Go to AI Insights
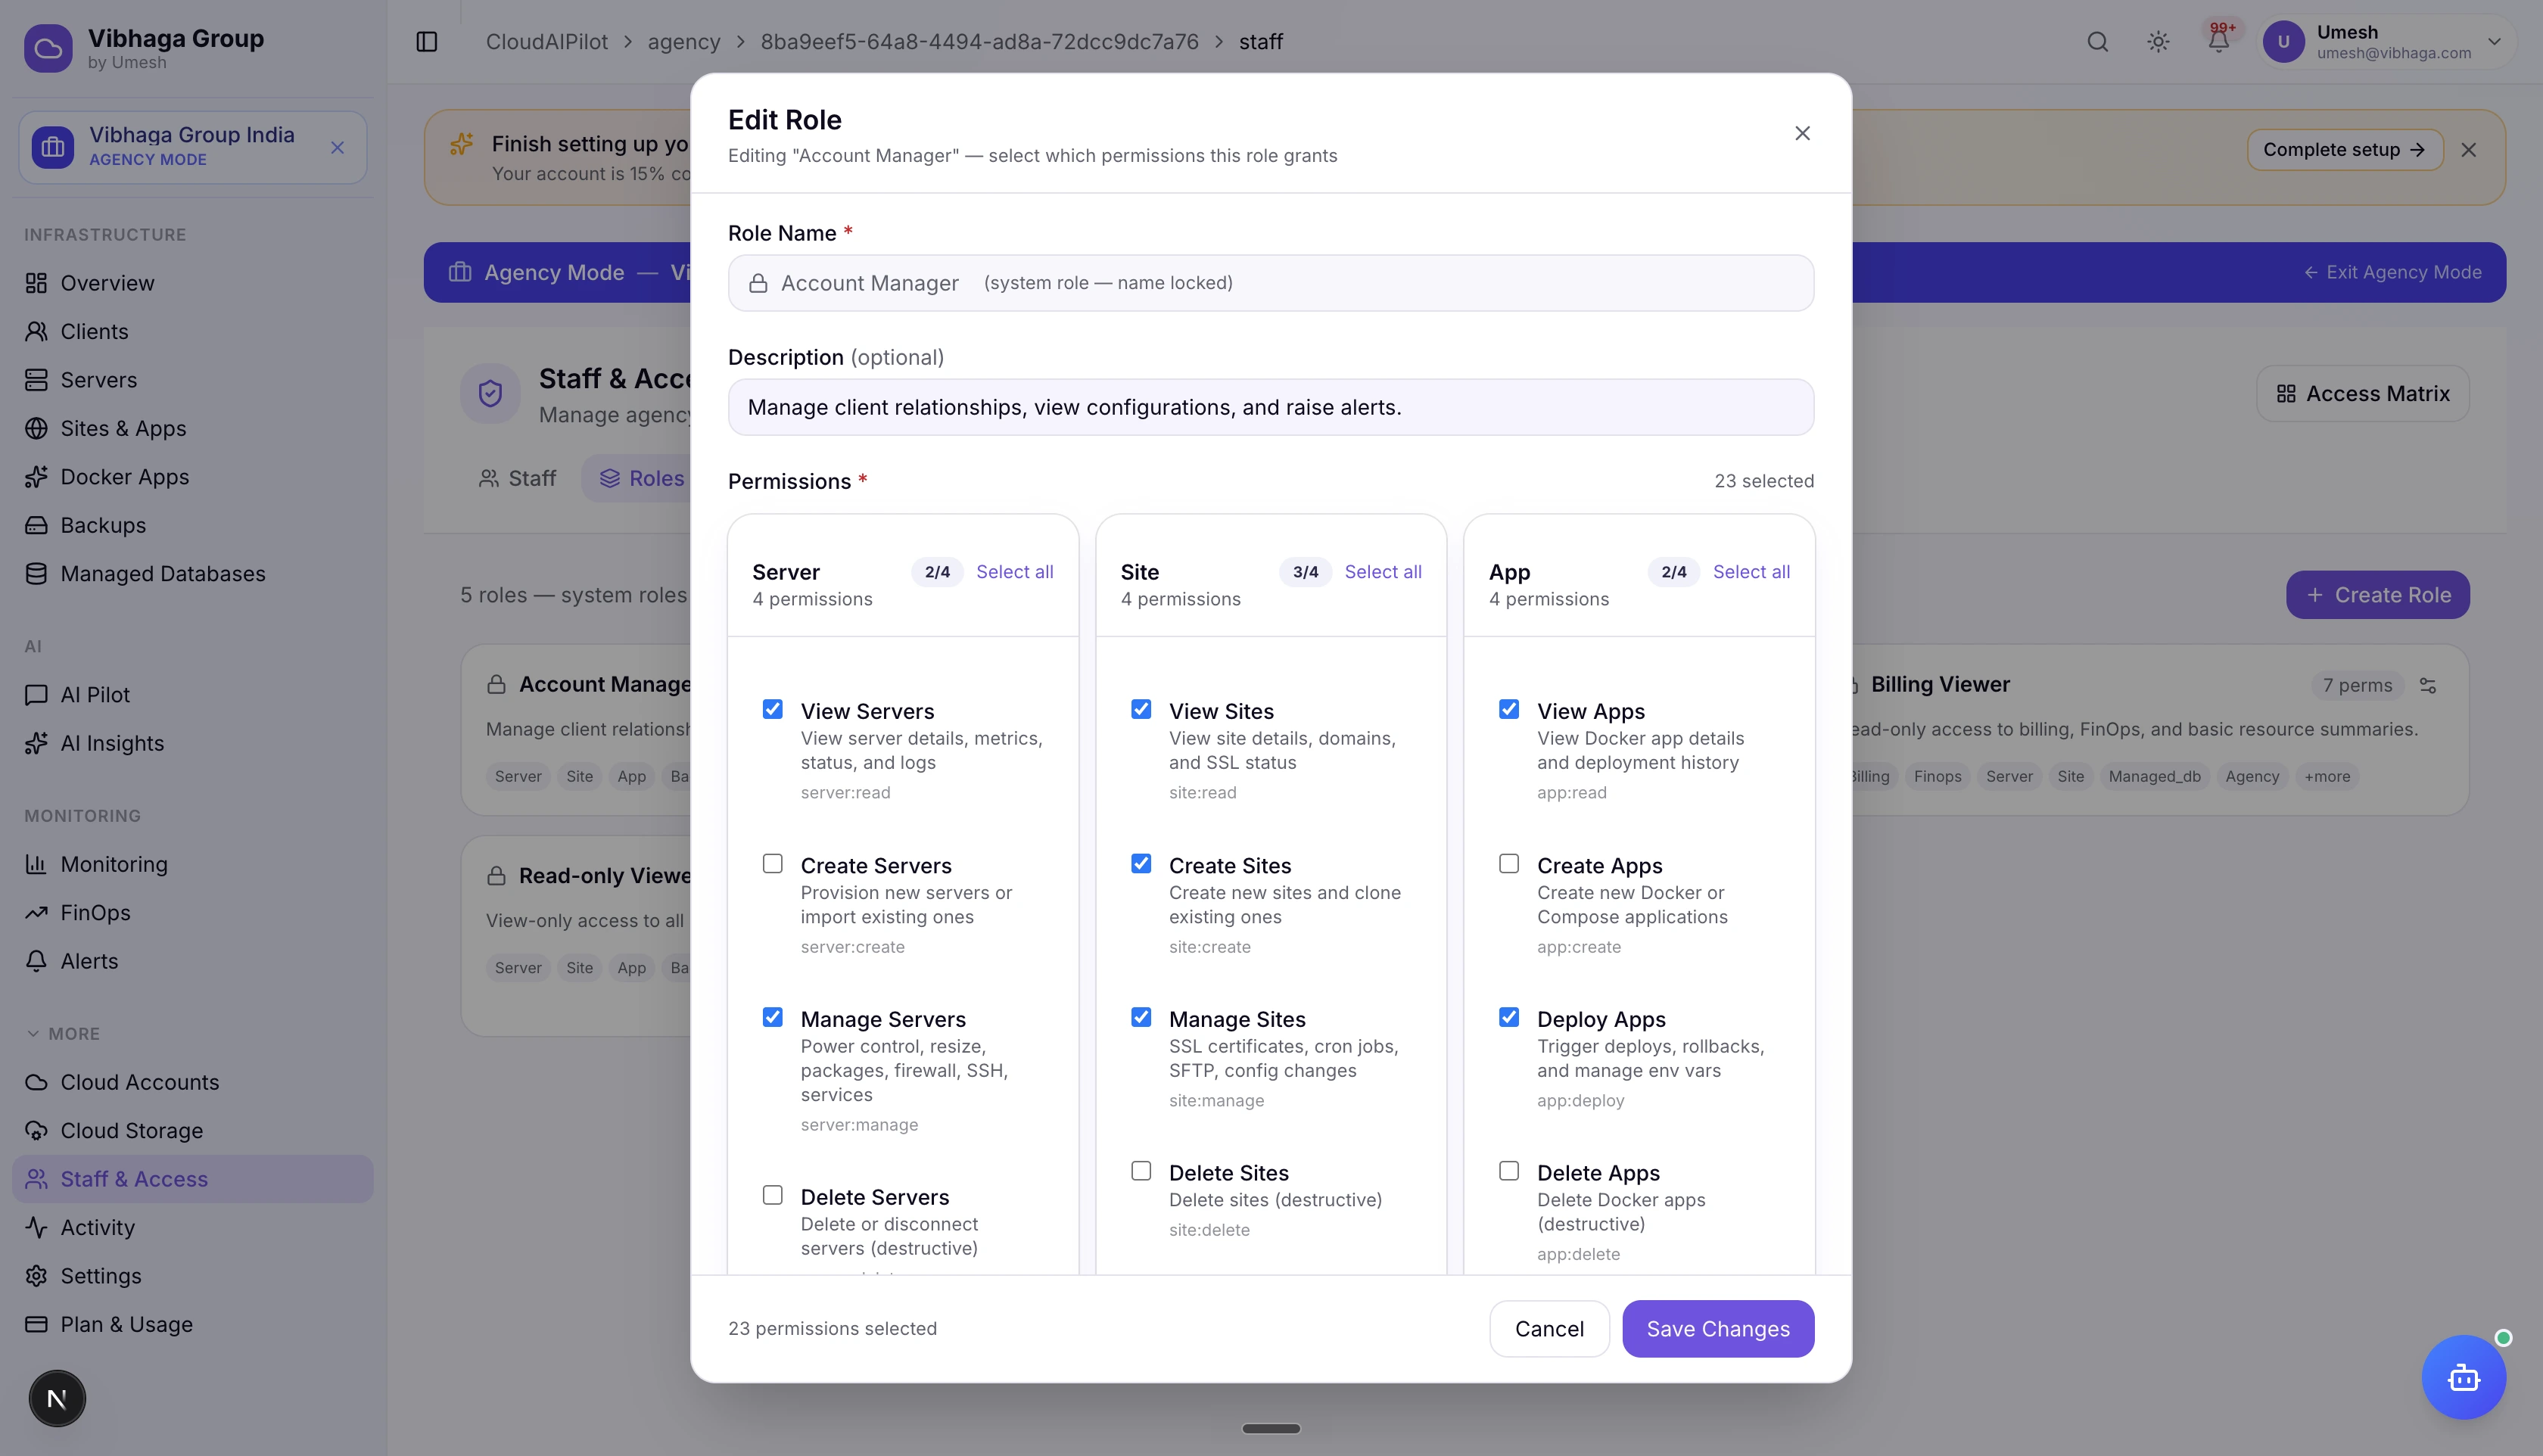 [x=193, y=743]
